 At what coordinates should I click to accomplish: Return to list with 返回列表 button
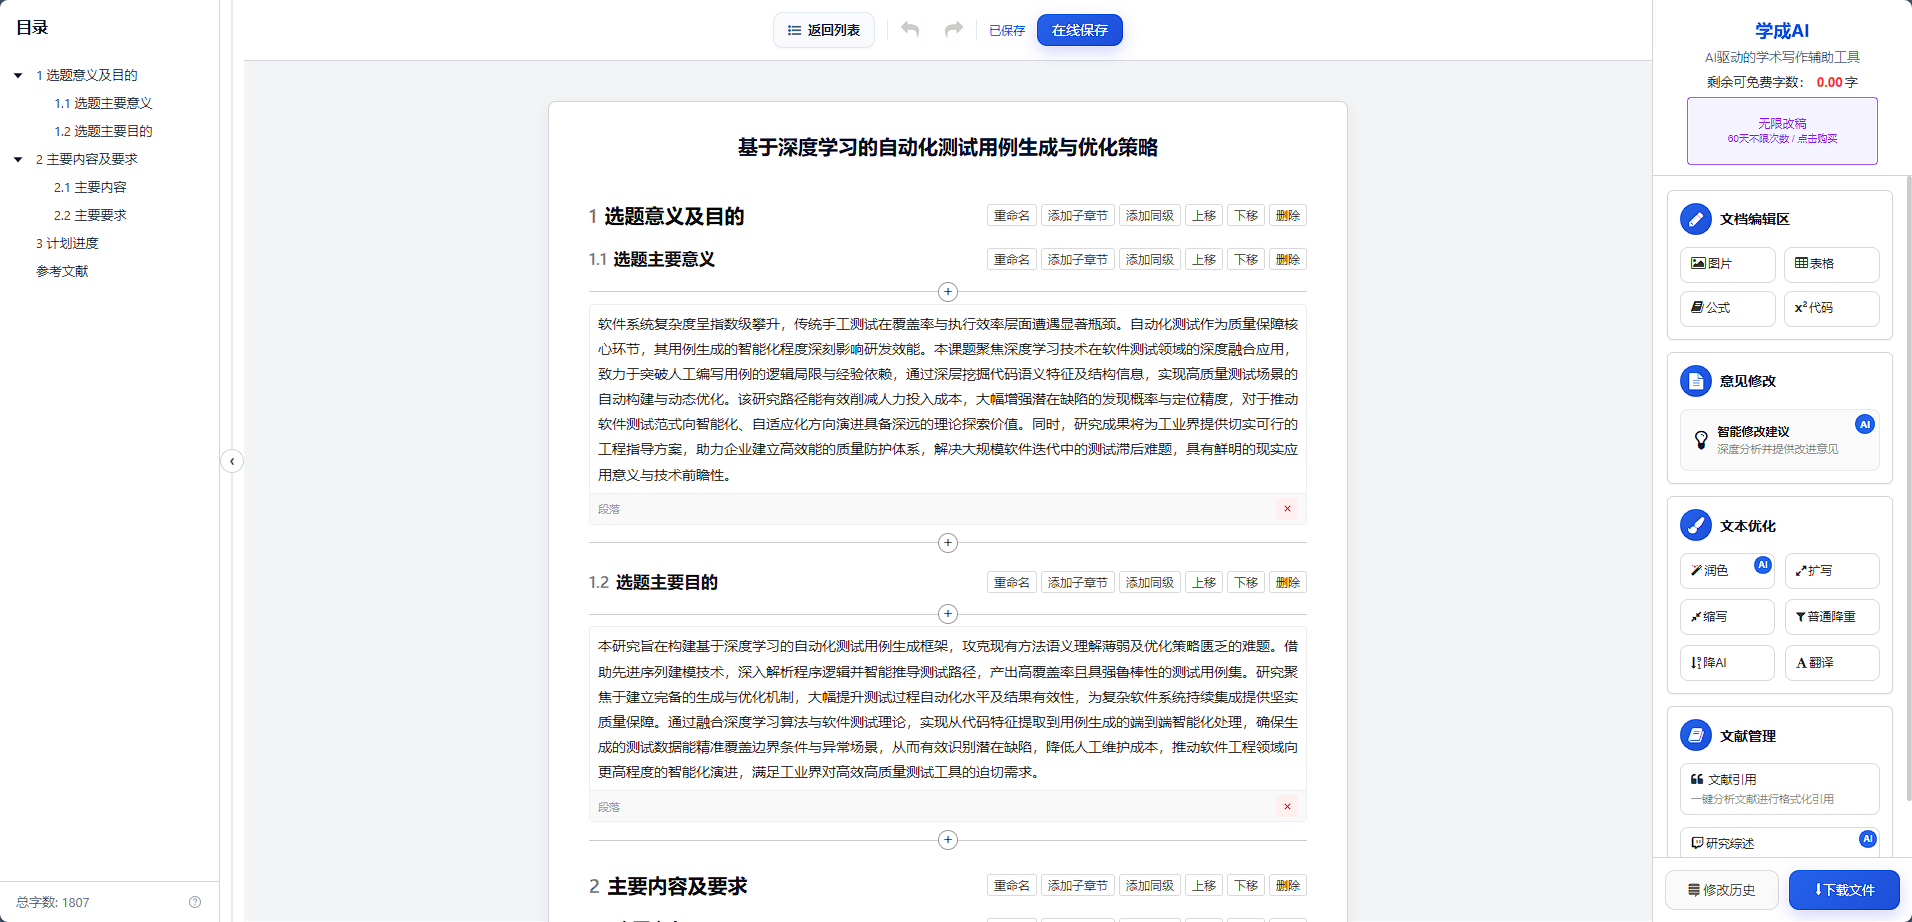pos(824,30)
